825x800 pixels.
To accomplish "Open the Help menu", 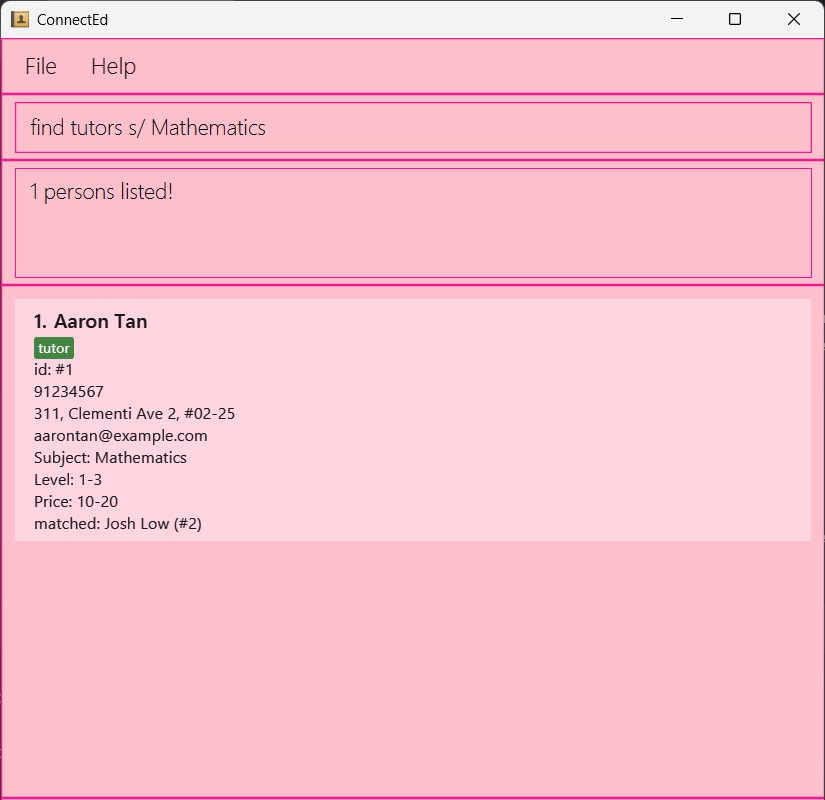I will click(x=113, y=66).
